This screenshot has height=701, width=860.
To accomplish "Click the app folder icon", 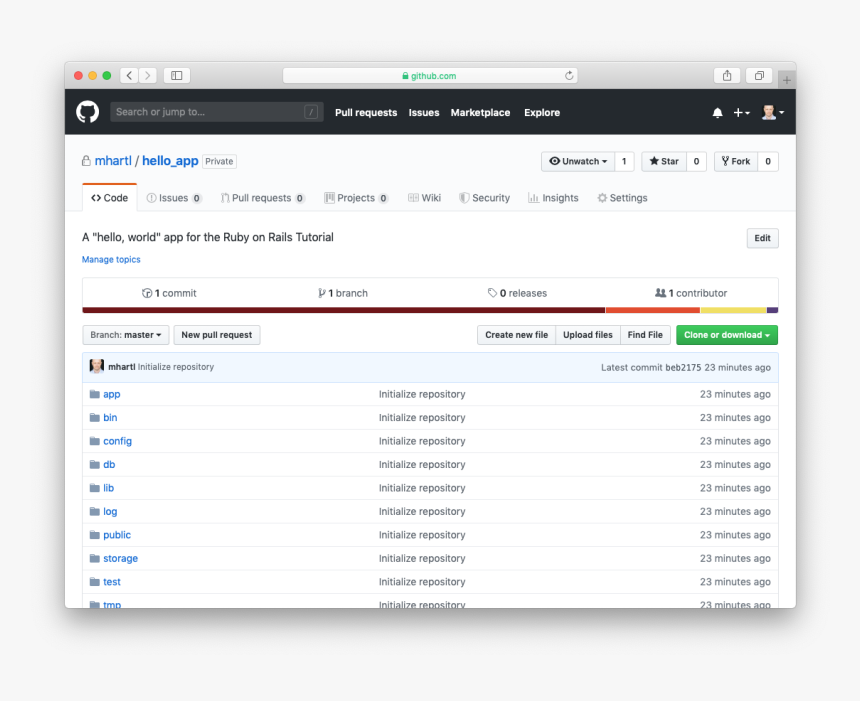I will click(x=95, y=394).
